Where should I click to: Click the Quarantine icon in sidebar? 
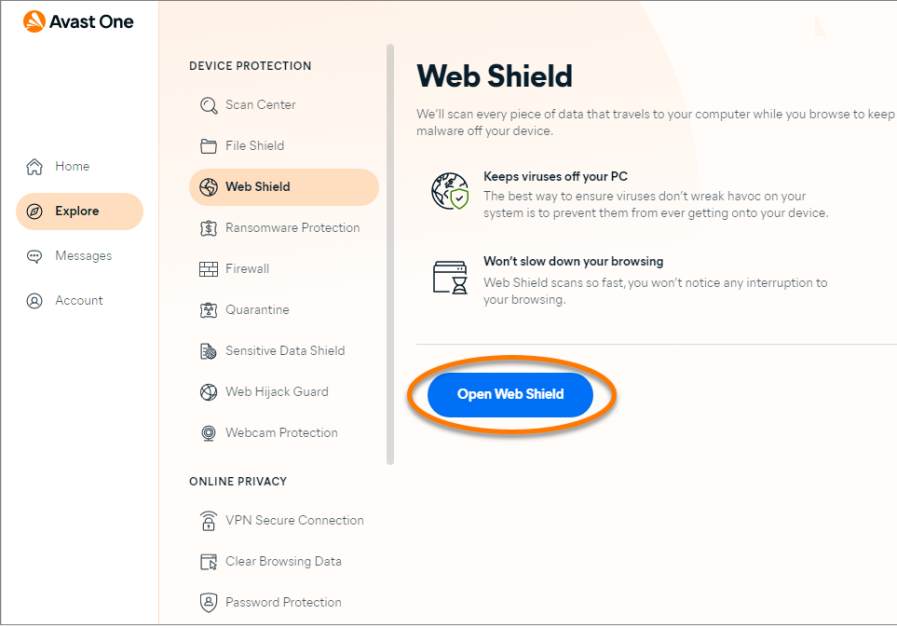click(x=208, y=310)
